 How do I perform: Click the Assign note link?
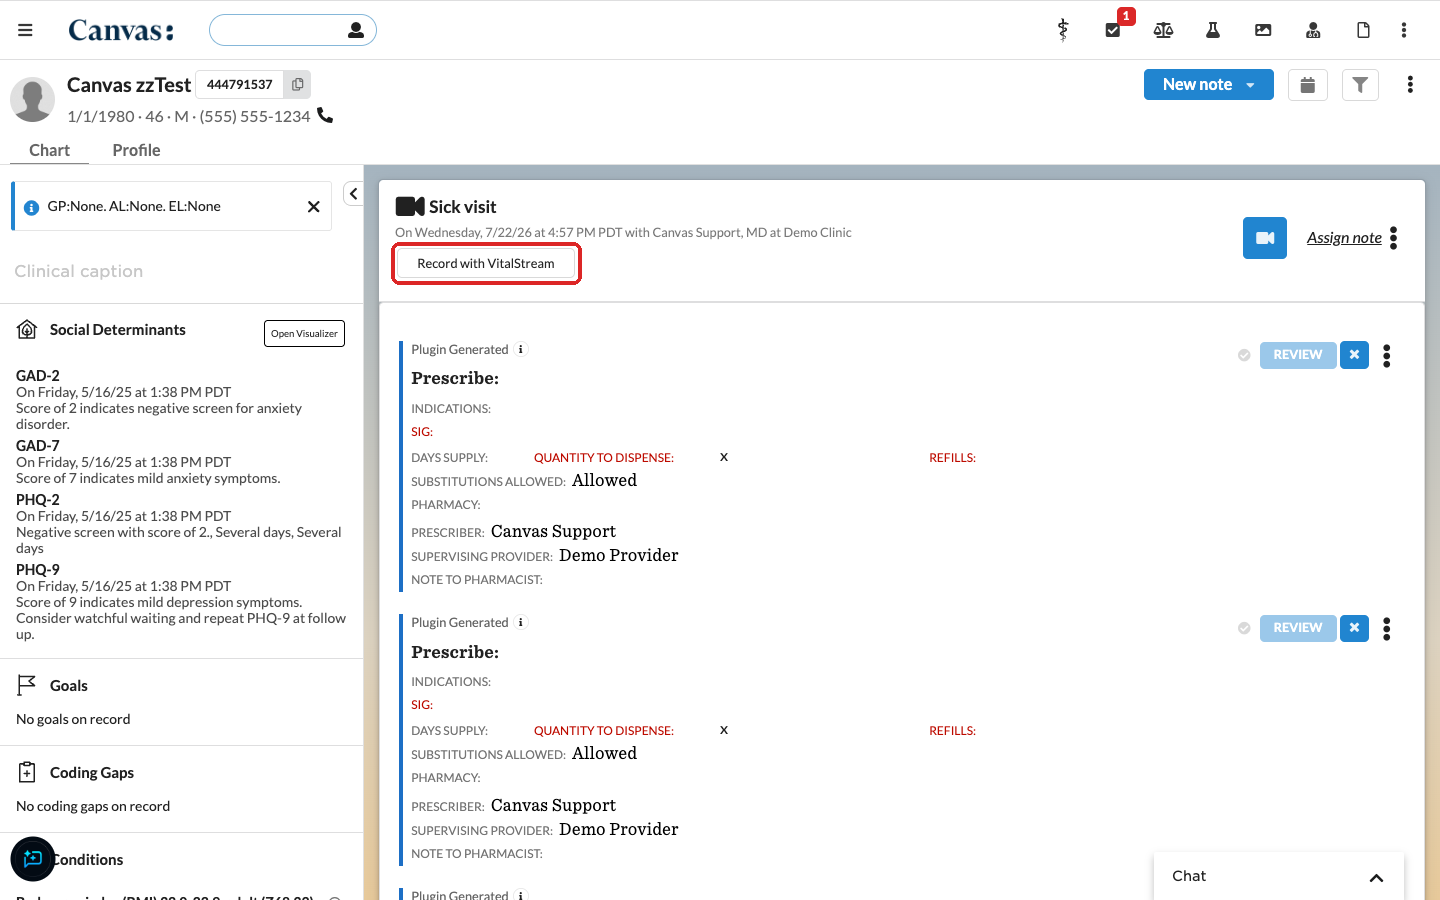[x=1344, y=238]
